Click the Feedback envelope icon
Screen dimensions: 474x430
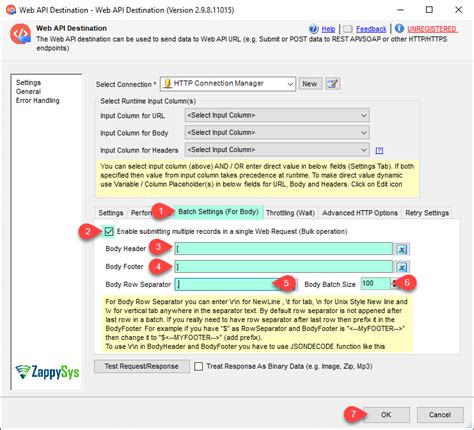[348, 29]
